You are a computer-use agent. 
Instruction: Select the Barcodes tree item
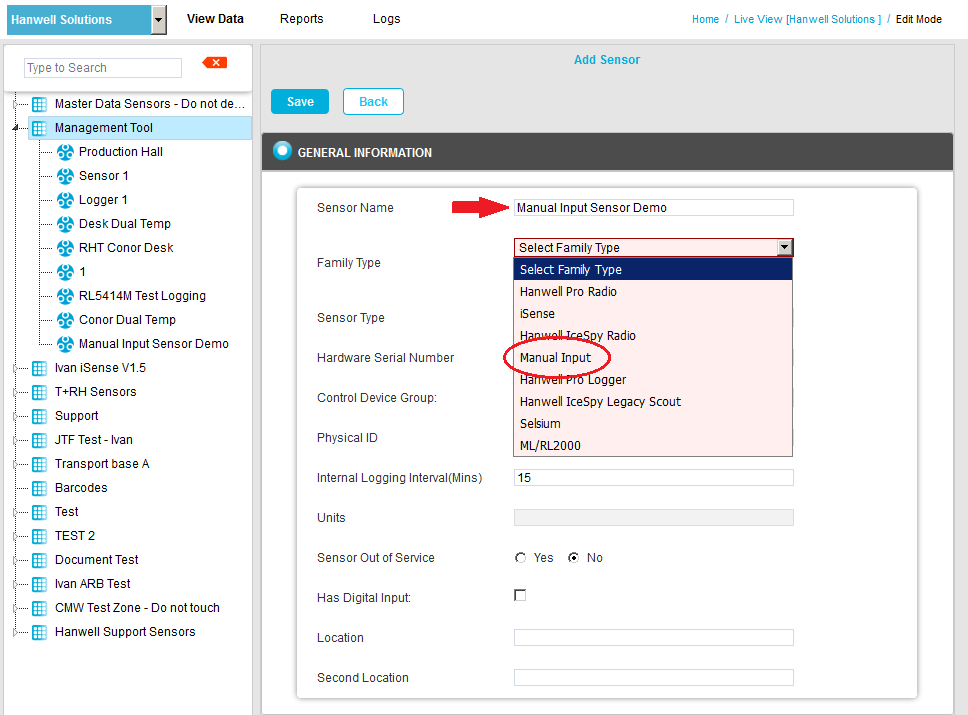pos(81,488)
